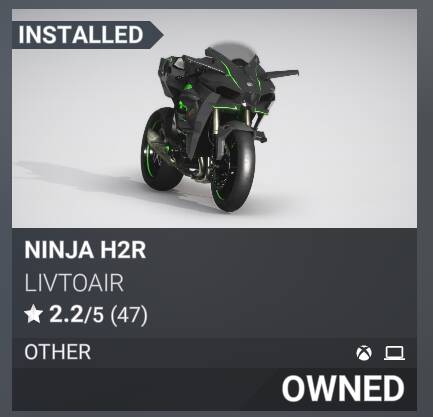This screenshot has height=417, width=433.
Task: Click the empty area beside LIVTOAIR text
Action: click(267, 283)
